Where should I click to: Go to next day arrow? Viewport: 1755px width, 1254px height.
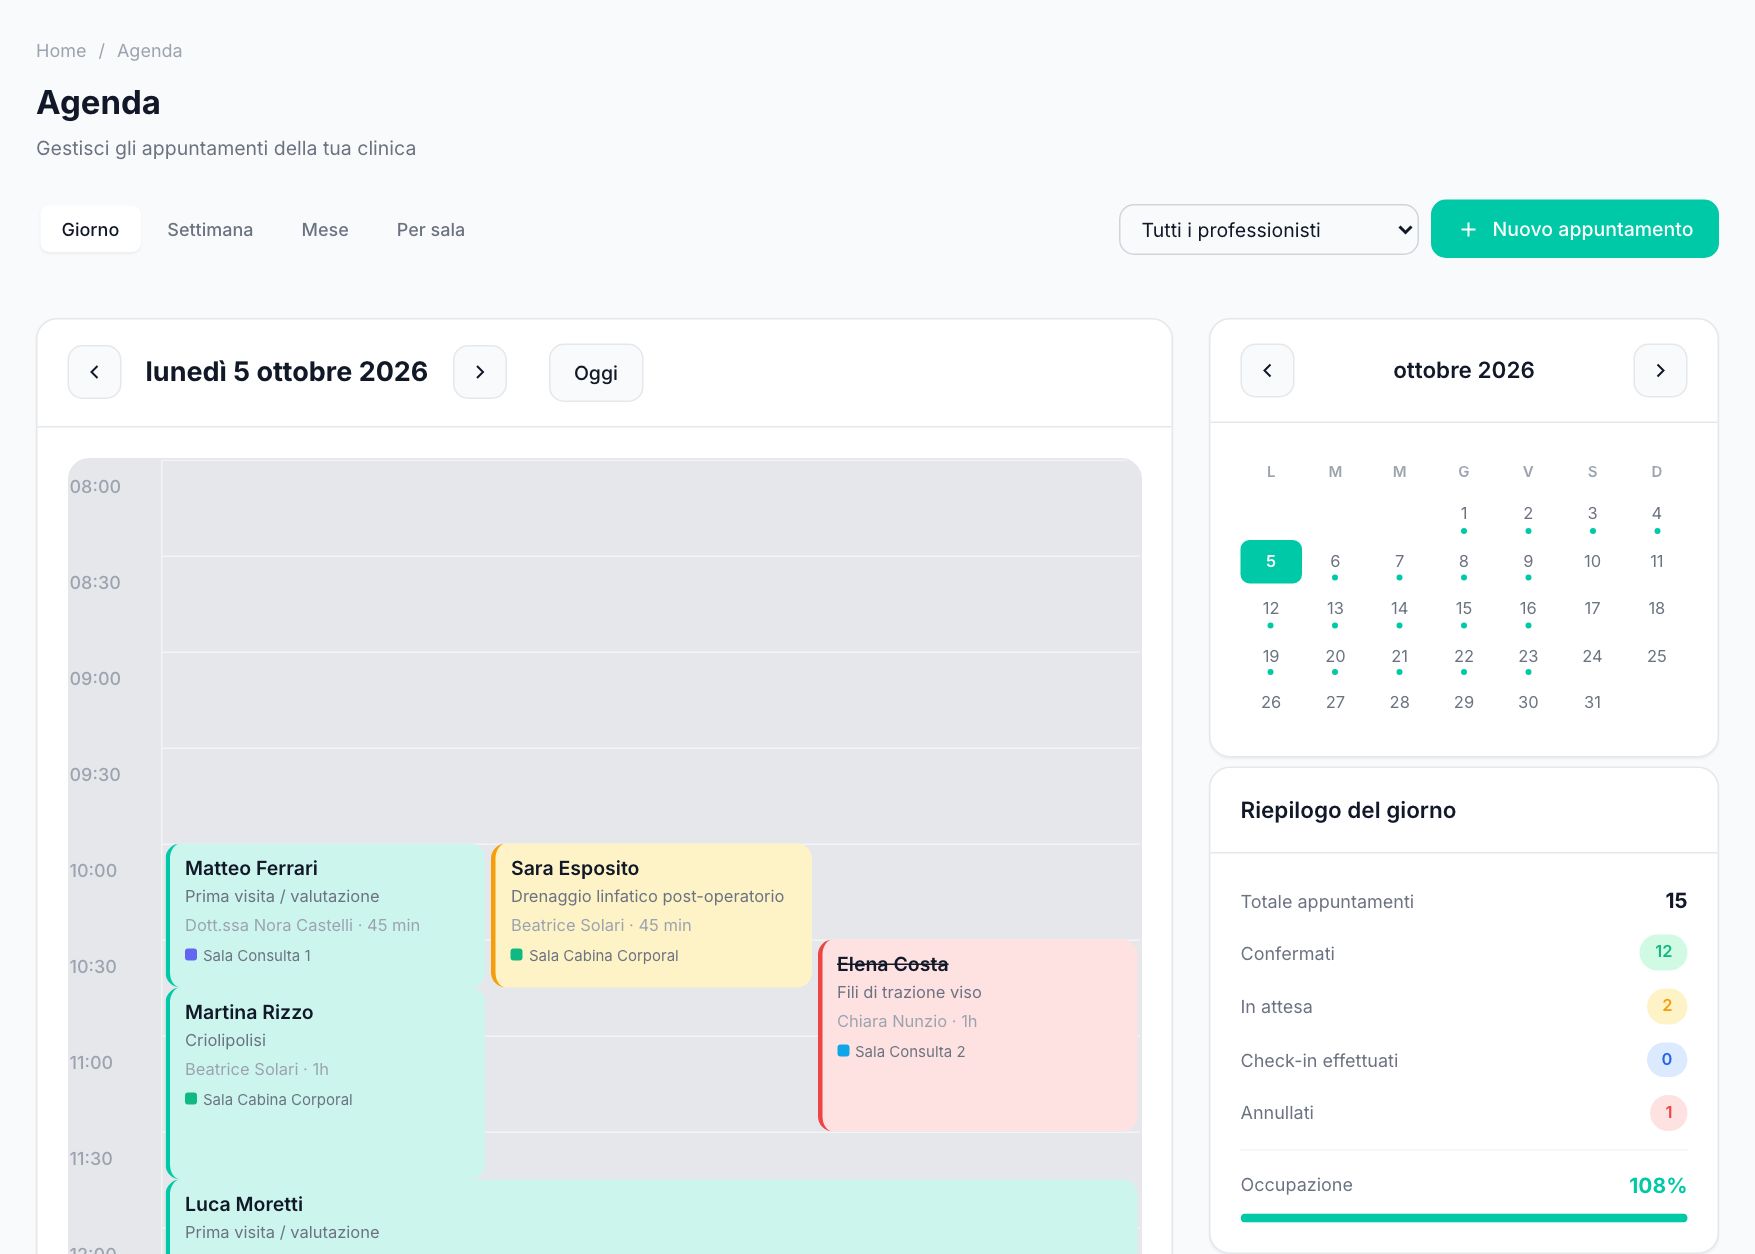pyautogui.click(x=480, y=372)
